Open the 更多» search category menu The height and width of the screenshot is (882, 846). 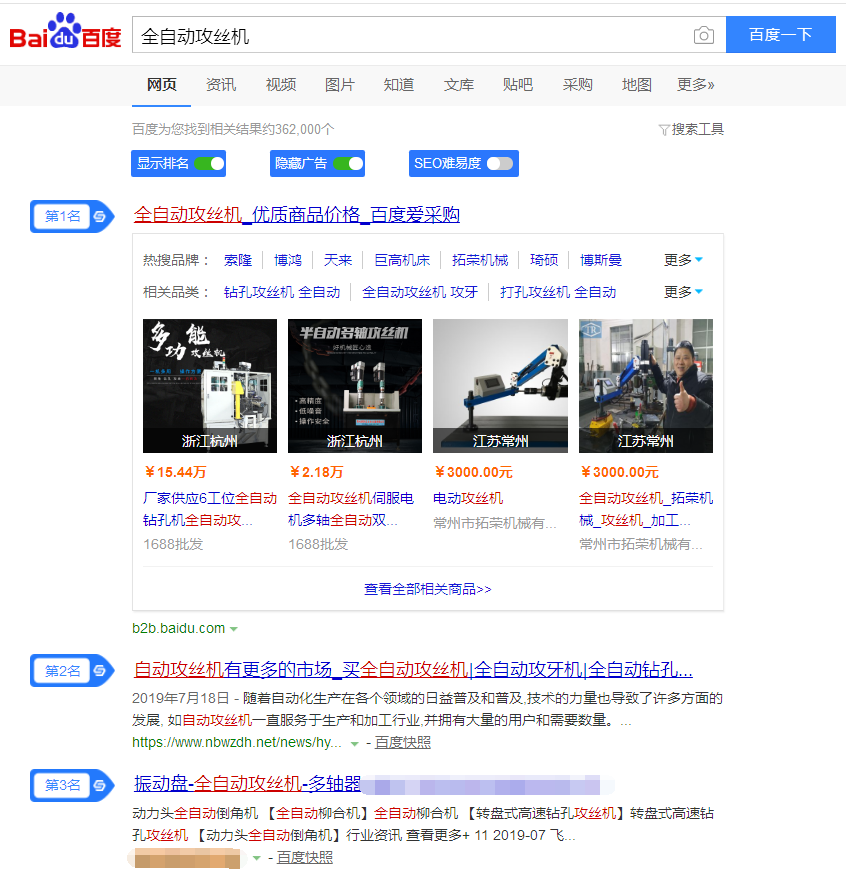click(x=695, y=85)
